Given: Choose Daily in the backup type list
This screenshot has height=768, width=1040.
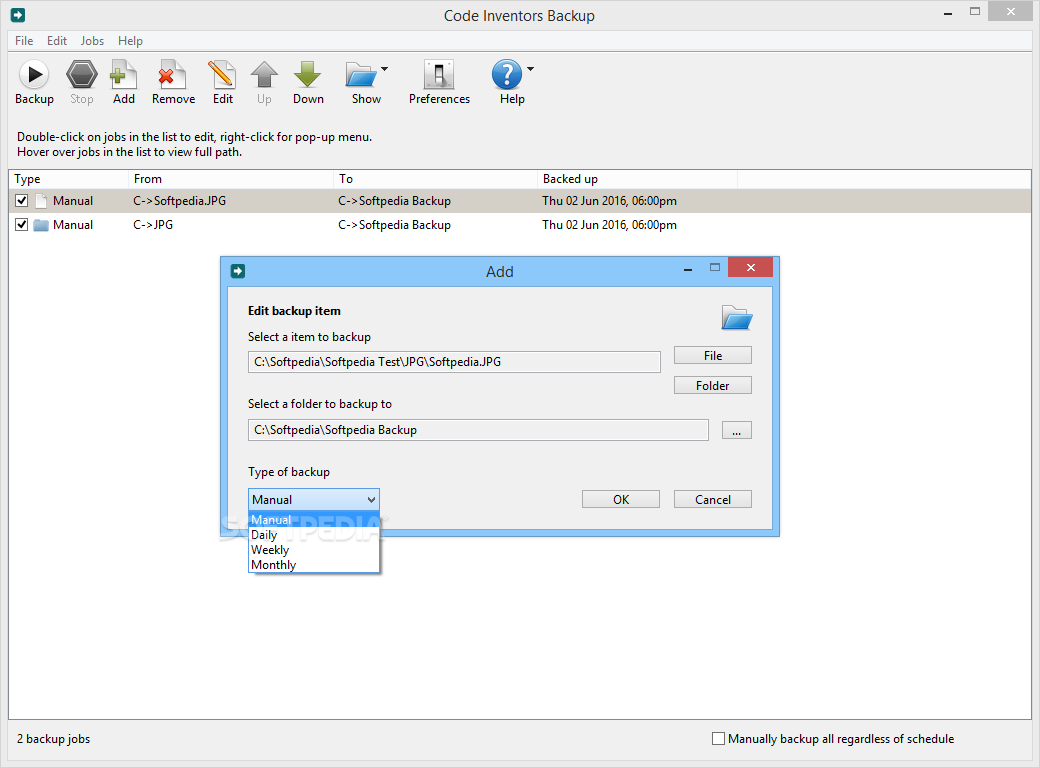Looking at the screenshot, I should point(314,535).
